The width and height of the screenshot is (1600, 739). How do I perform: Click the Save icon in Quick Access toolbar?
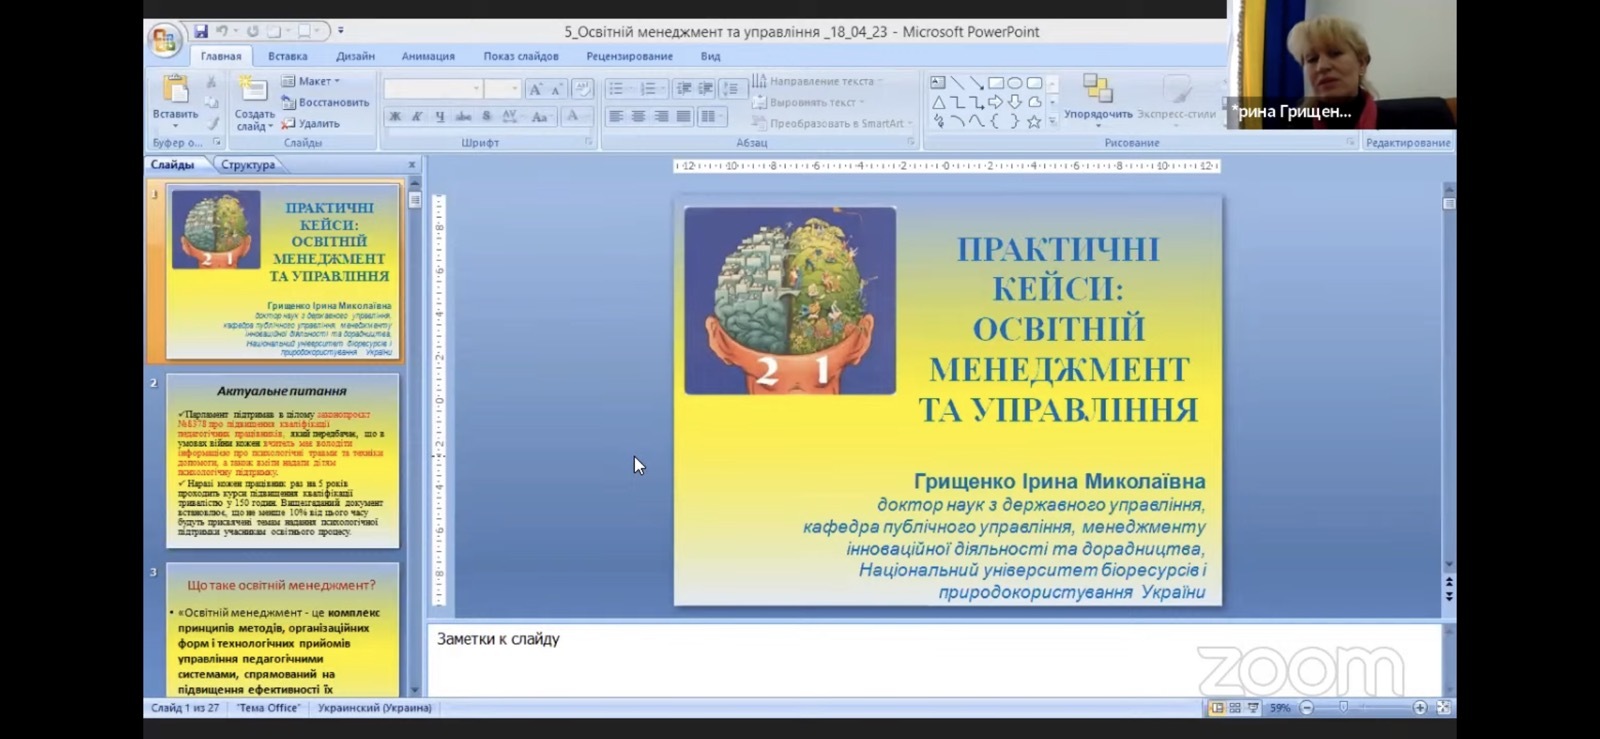point(201,32)
